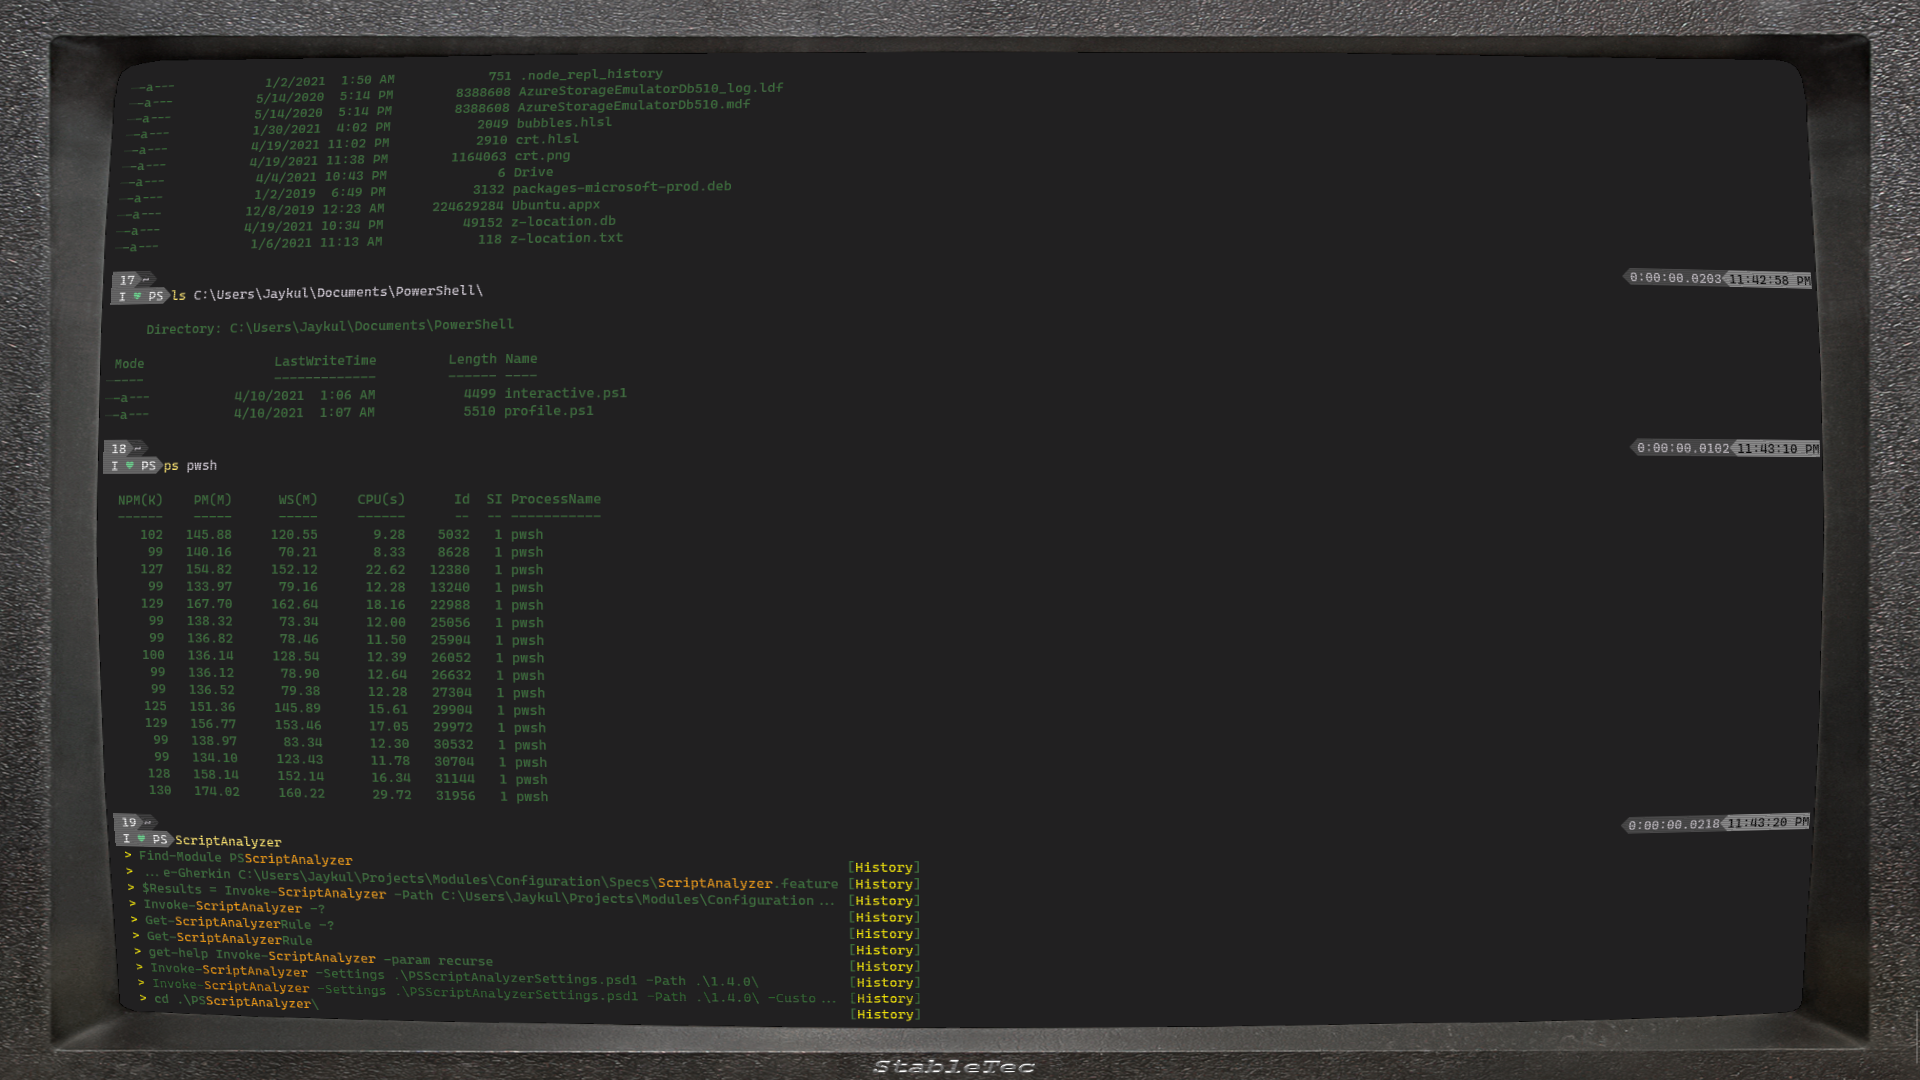This screenshot has width=1920, height=1080.
Task: Click the green heart icon in prompt 17
Action: (x=137, y=296)
